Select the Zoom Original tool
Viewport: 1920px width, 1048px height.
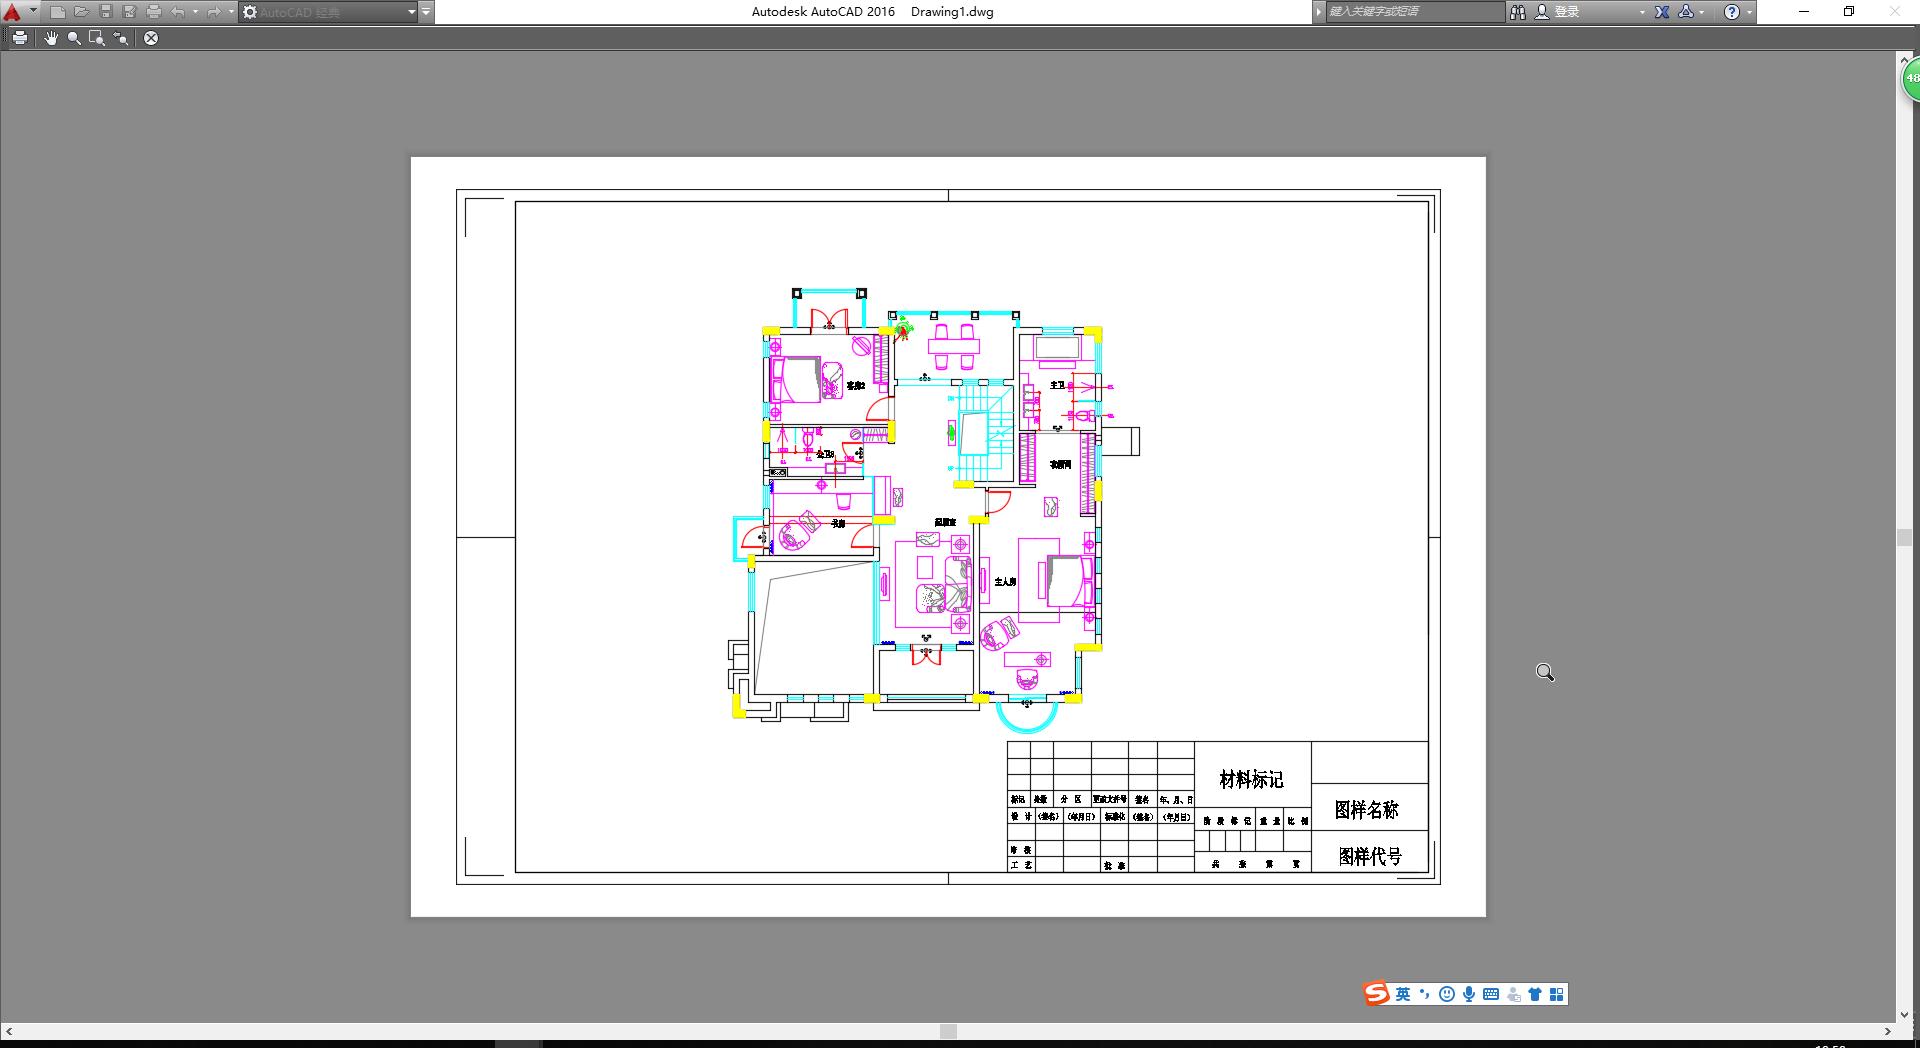coord(121,38)
